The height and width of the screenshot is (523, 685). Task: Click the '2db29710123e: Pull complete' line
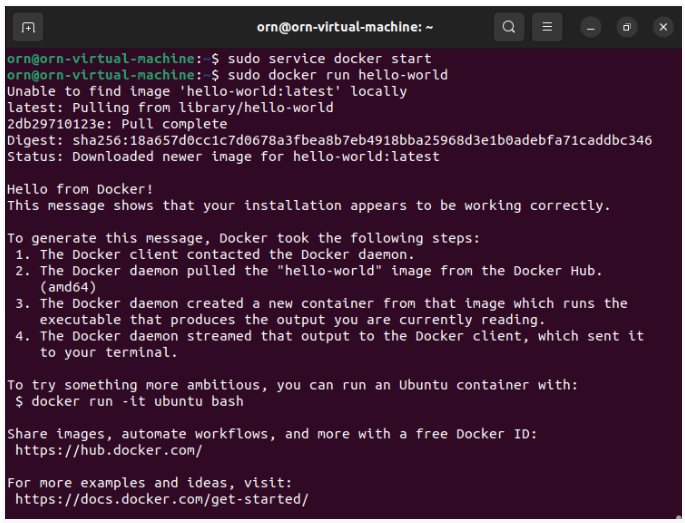[117, 124]
